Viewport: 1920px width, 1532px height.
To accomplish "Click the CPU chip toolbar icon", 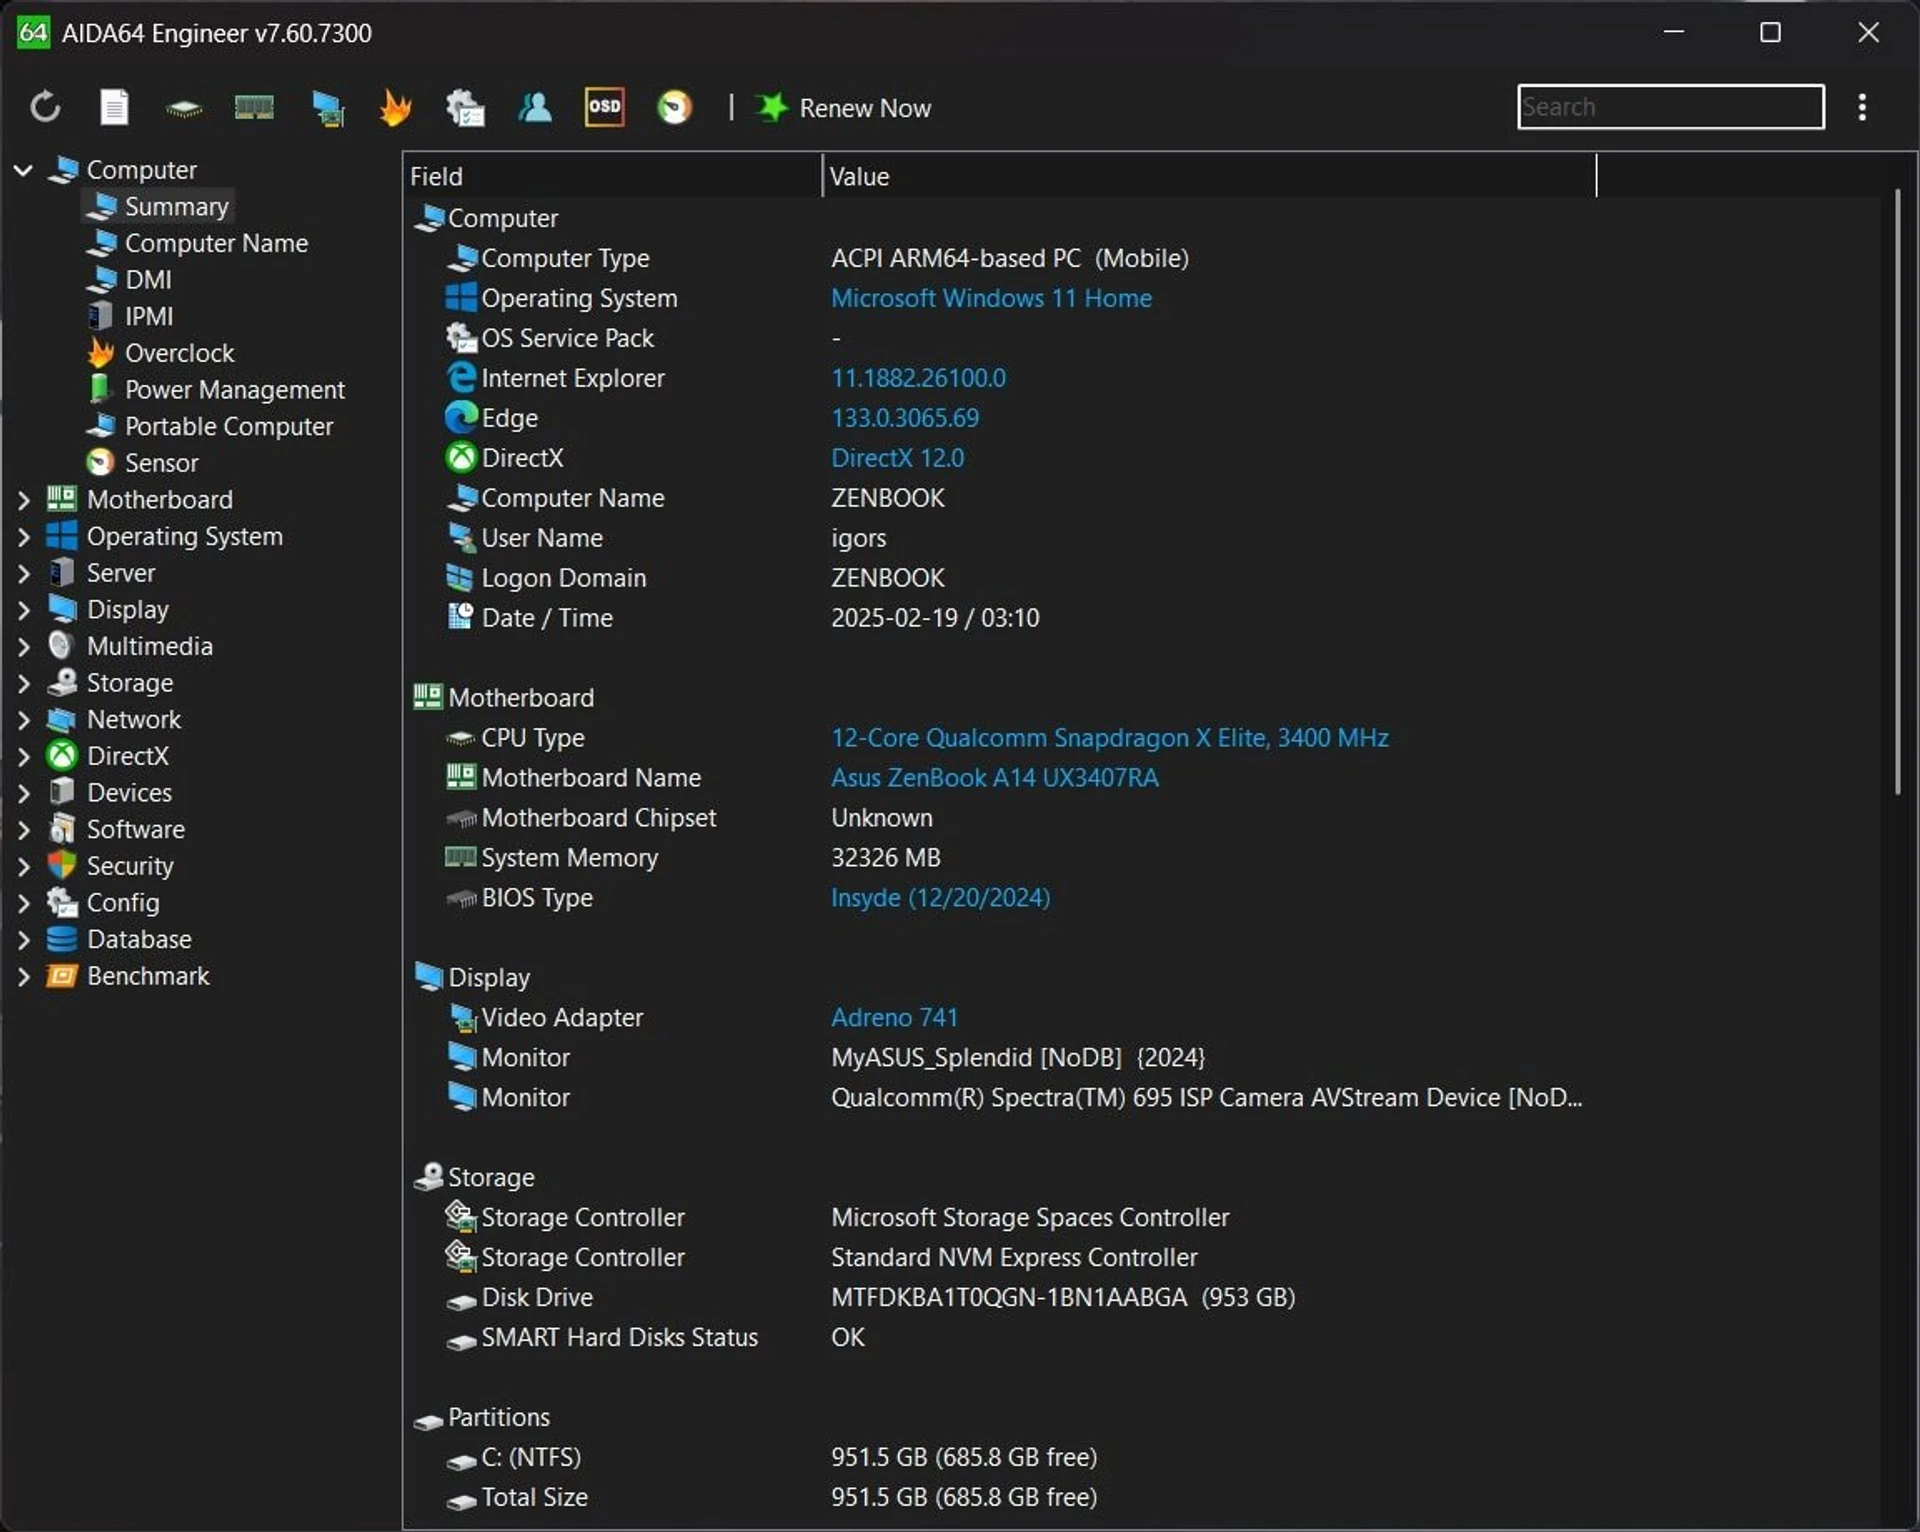I will coord(184,108).
